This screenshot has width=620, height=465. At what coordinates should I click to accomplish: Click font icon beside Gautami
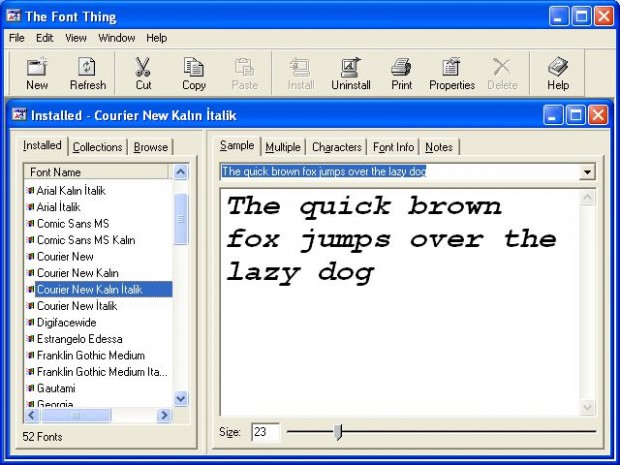pos(30,388)
